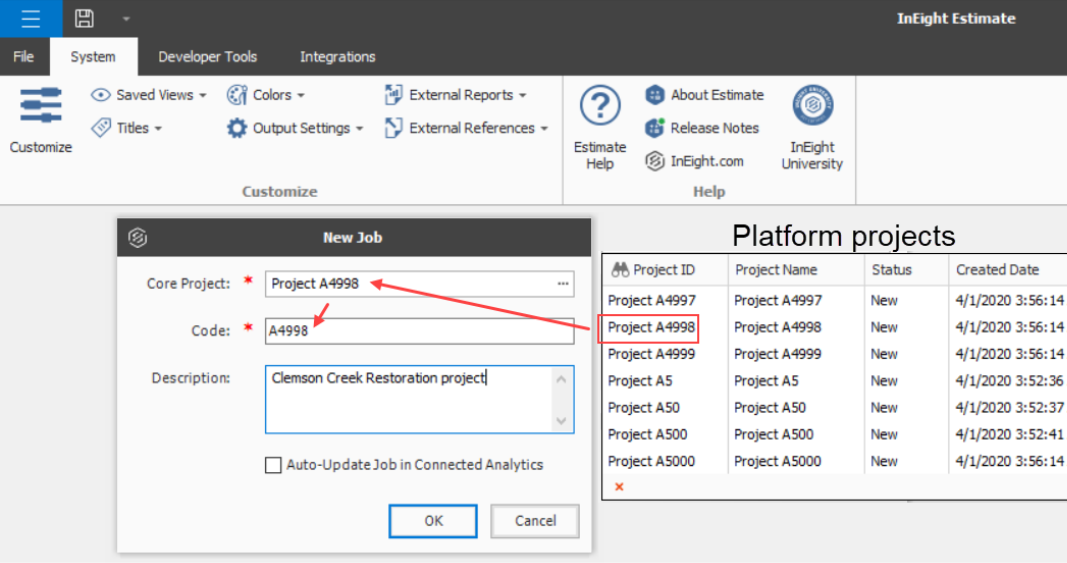Expand the External Reports dropdown

click(456, 95)
